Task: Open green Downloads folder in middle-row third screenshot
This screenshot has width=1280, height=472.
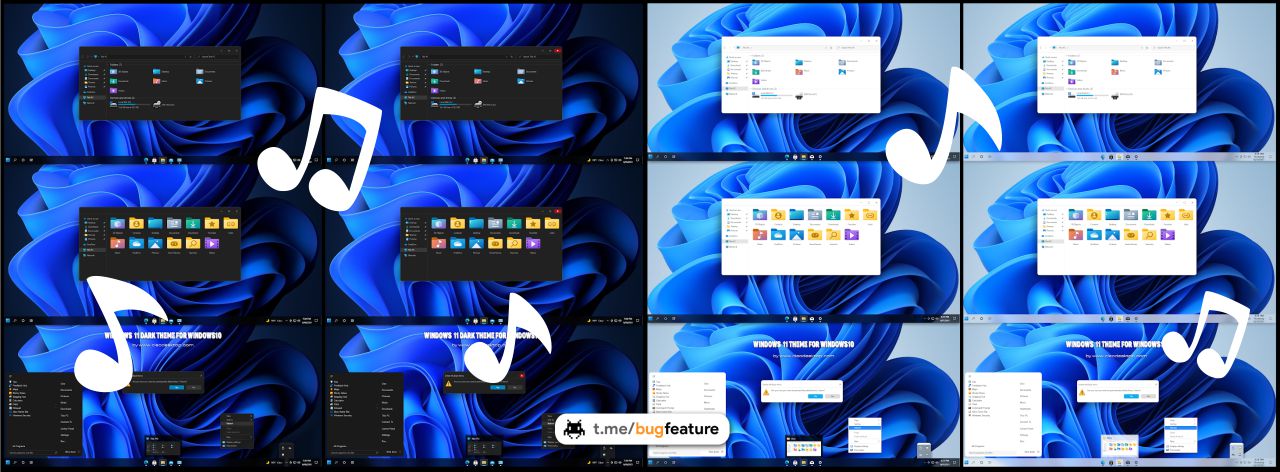Action: (833, 214)
